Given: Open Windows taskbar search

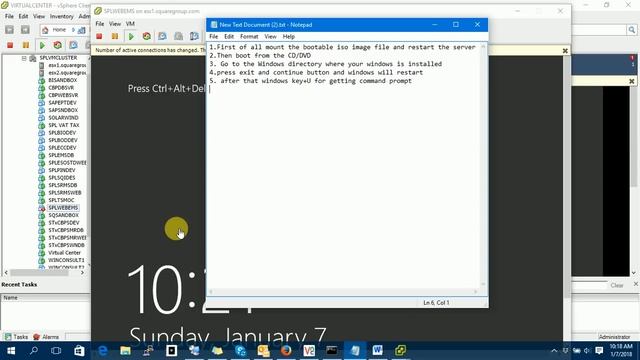Looking at the screenshot, I should pos(34,351).
